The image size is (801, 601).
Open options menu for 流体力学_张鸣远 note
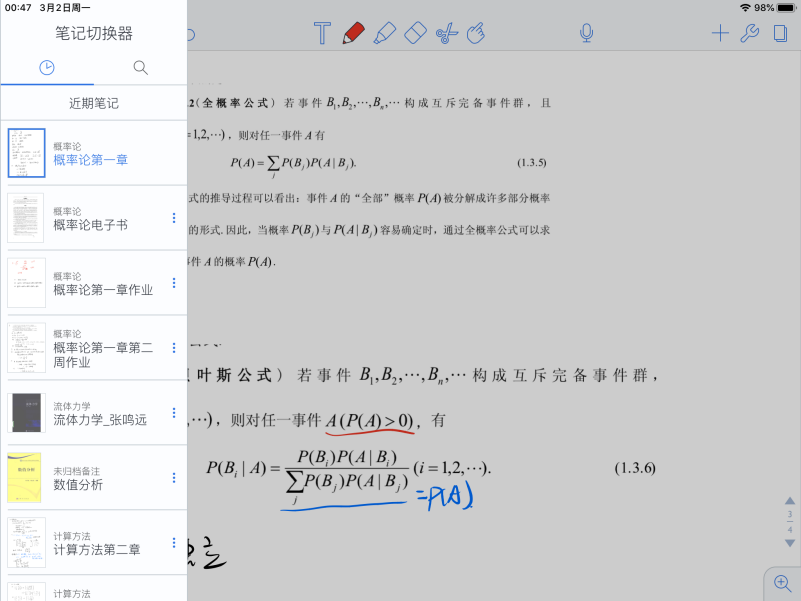click(174, 412)
